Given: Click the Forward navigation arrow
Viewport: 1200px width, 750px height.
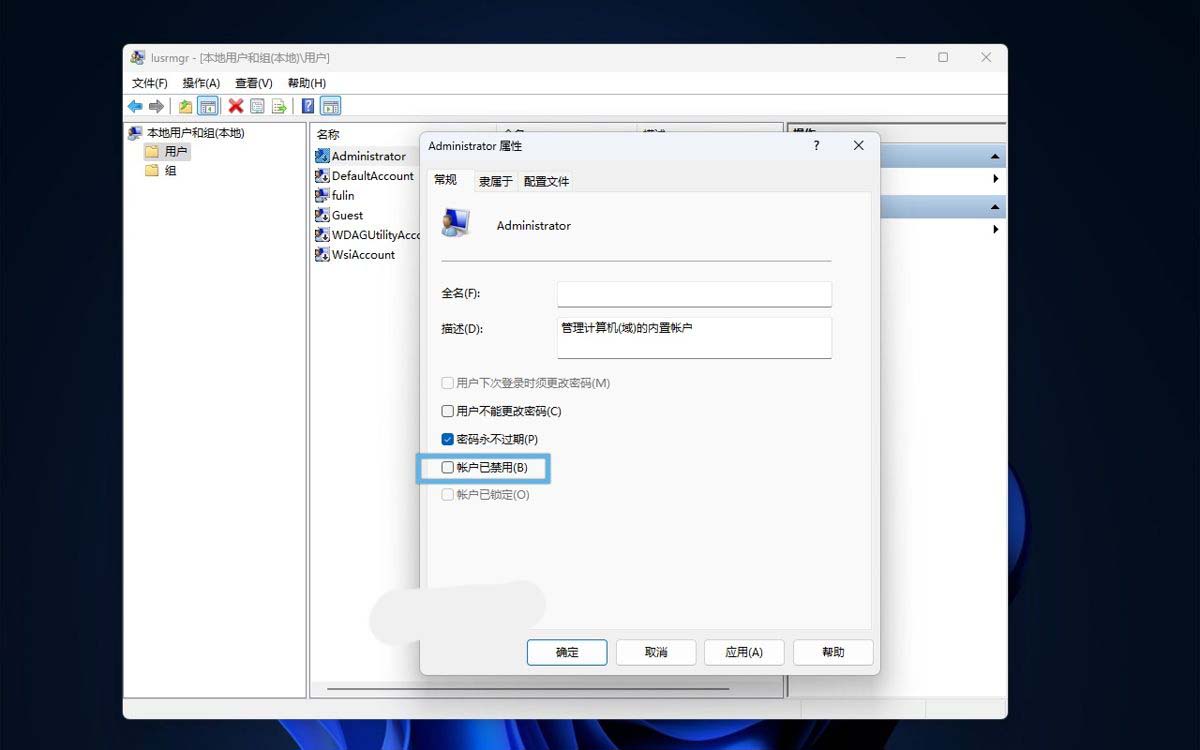Looking at the screenshot, I should [x=157, y=105].
